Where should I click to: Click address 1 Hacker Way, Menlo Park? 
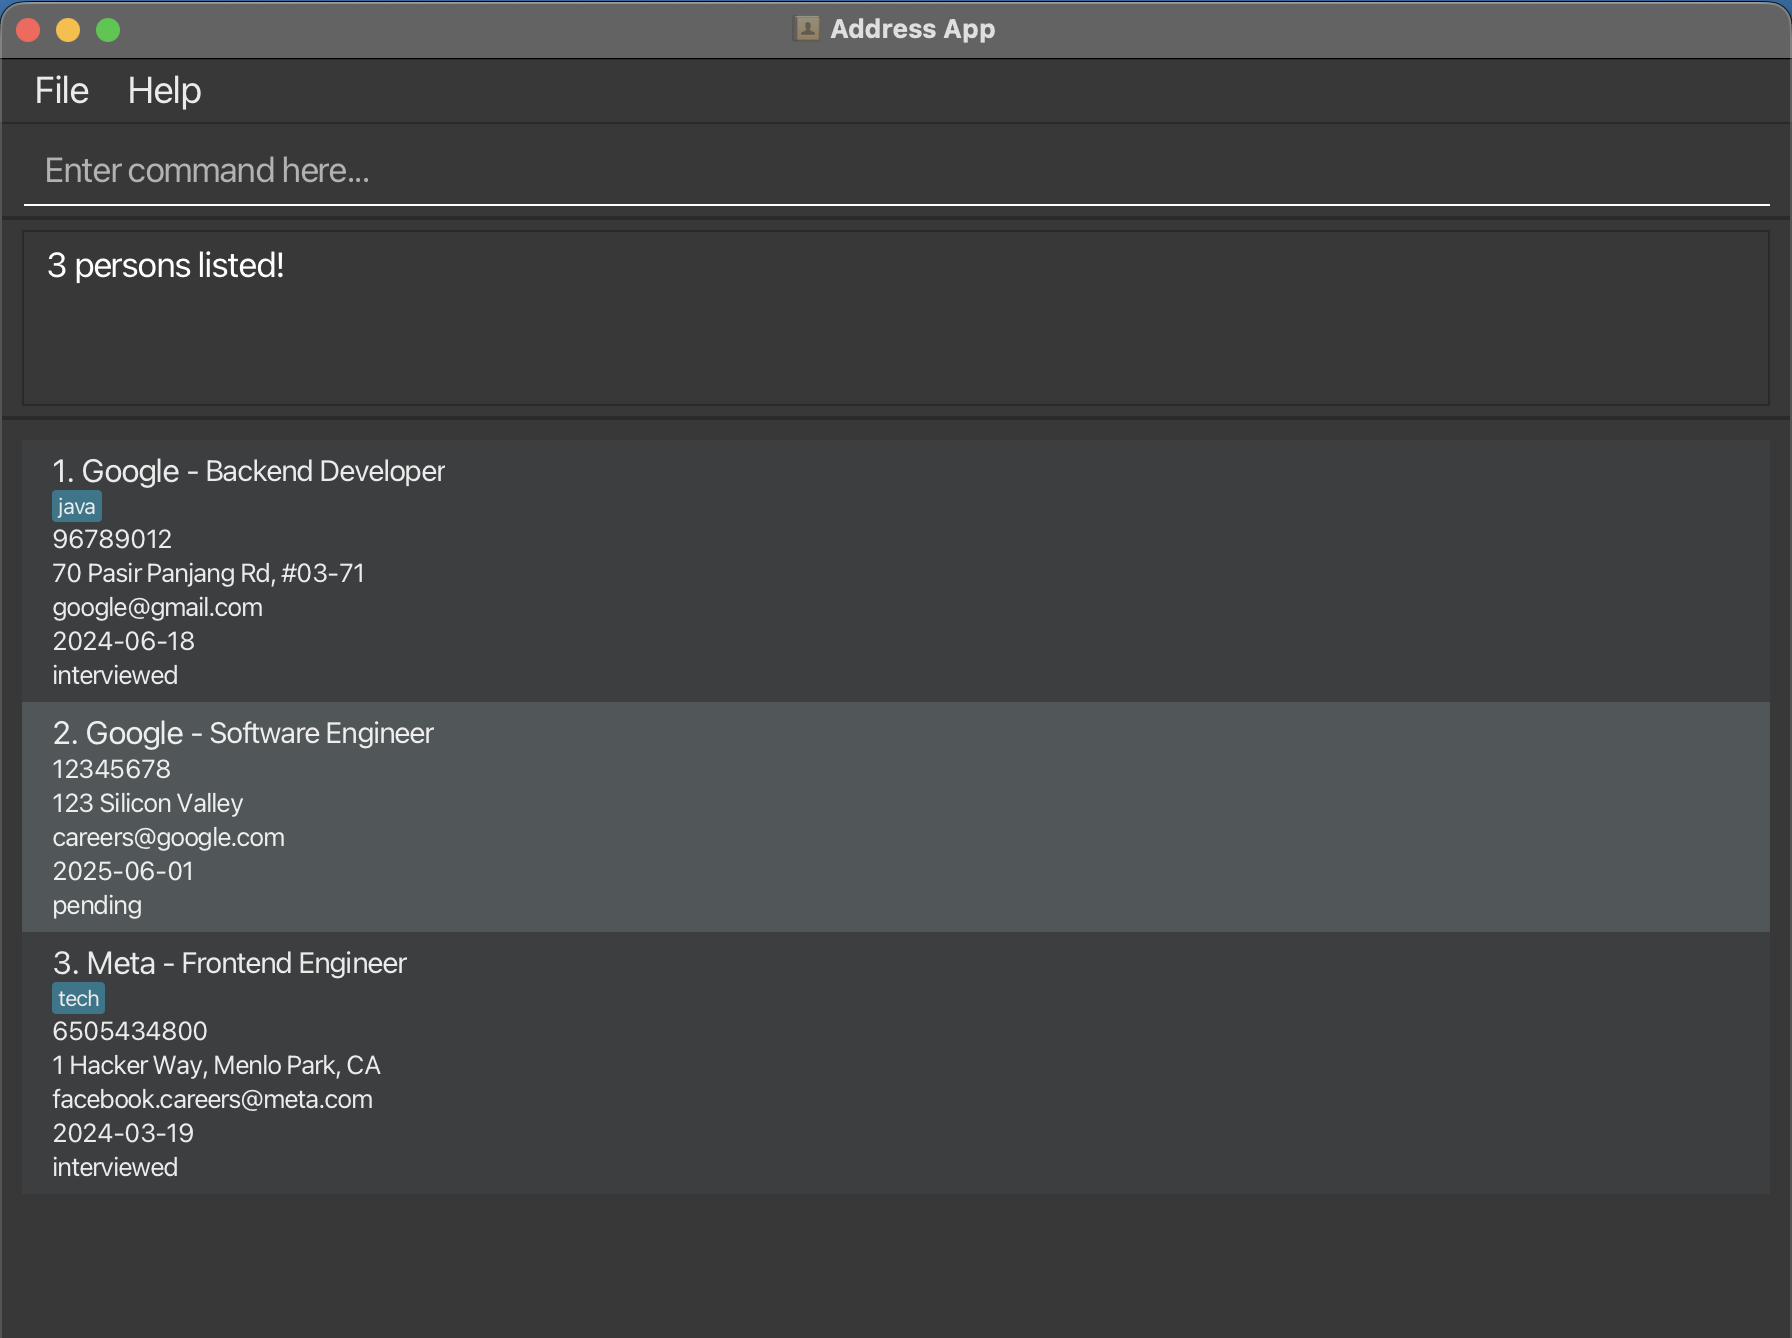pos(216,1066)
